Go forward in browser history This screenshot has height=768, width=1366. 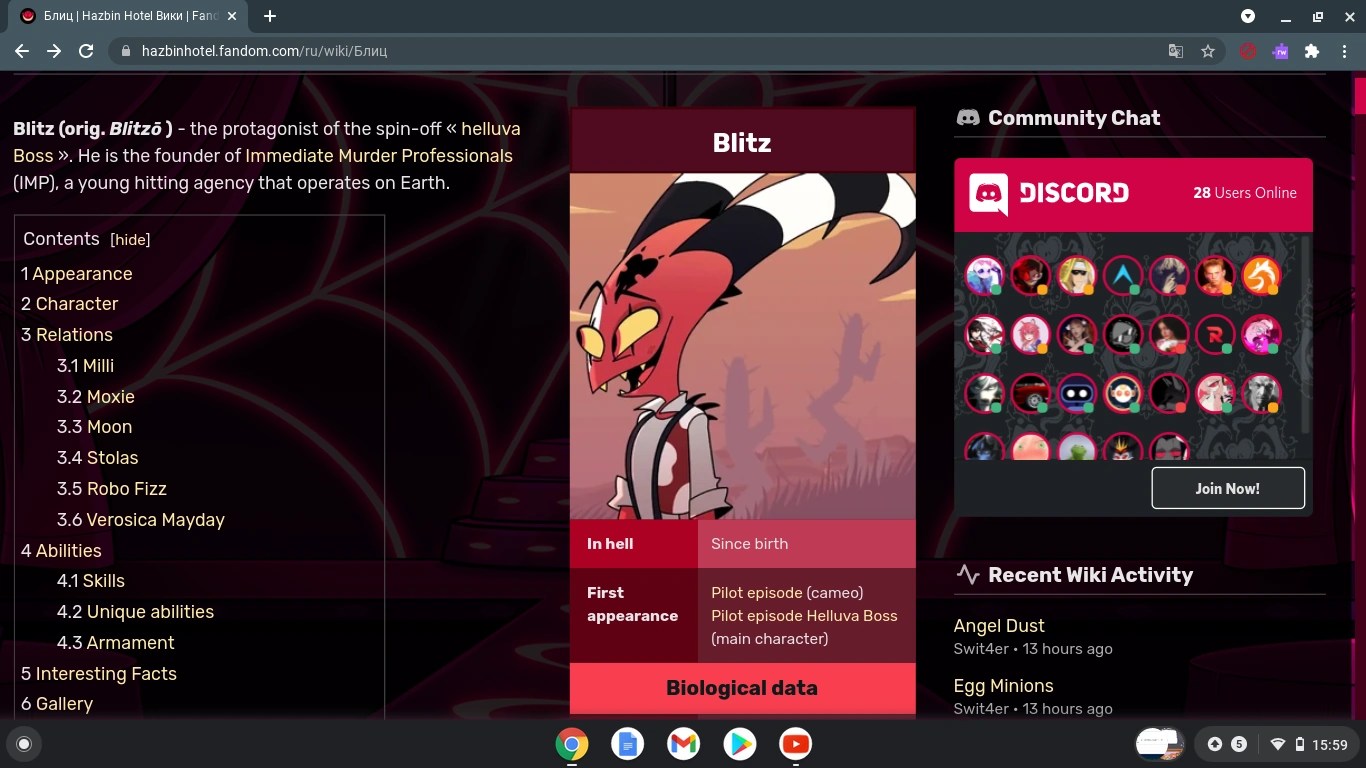coord(54,51)
